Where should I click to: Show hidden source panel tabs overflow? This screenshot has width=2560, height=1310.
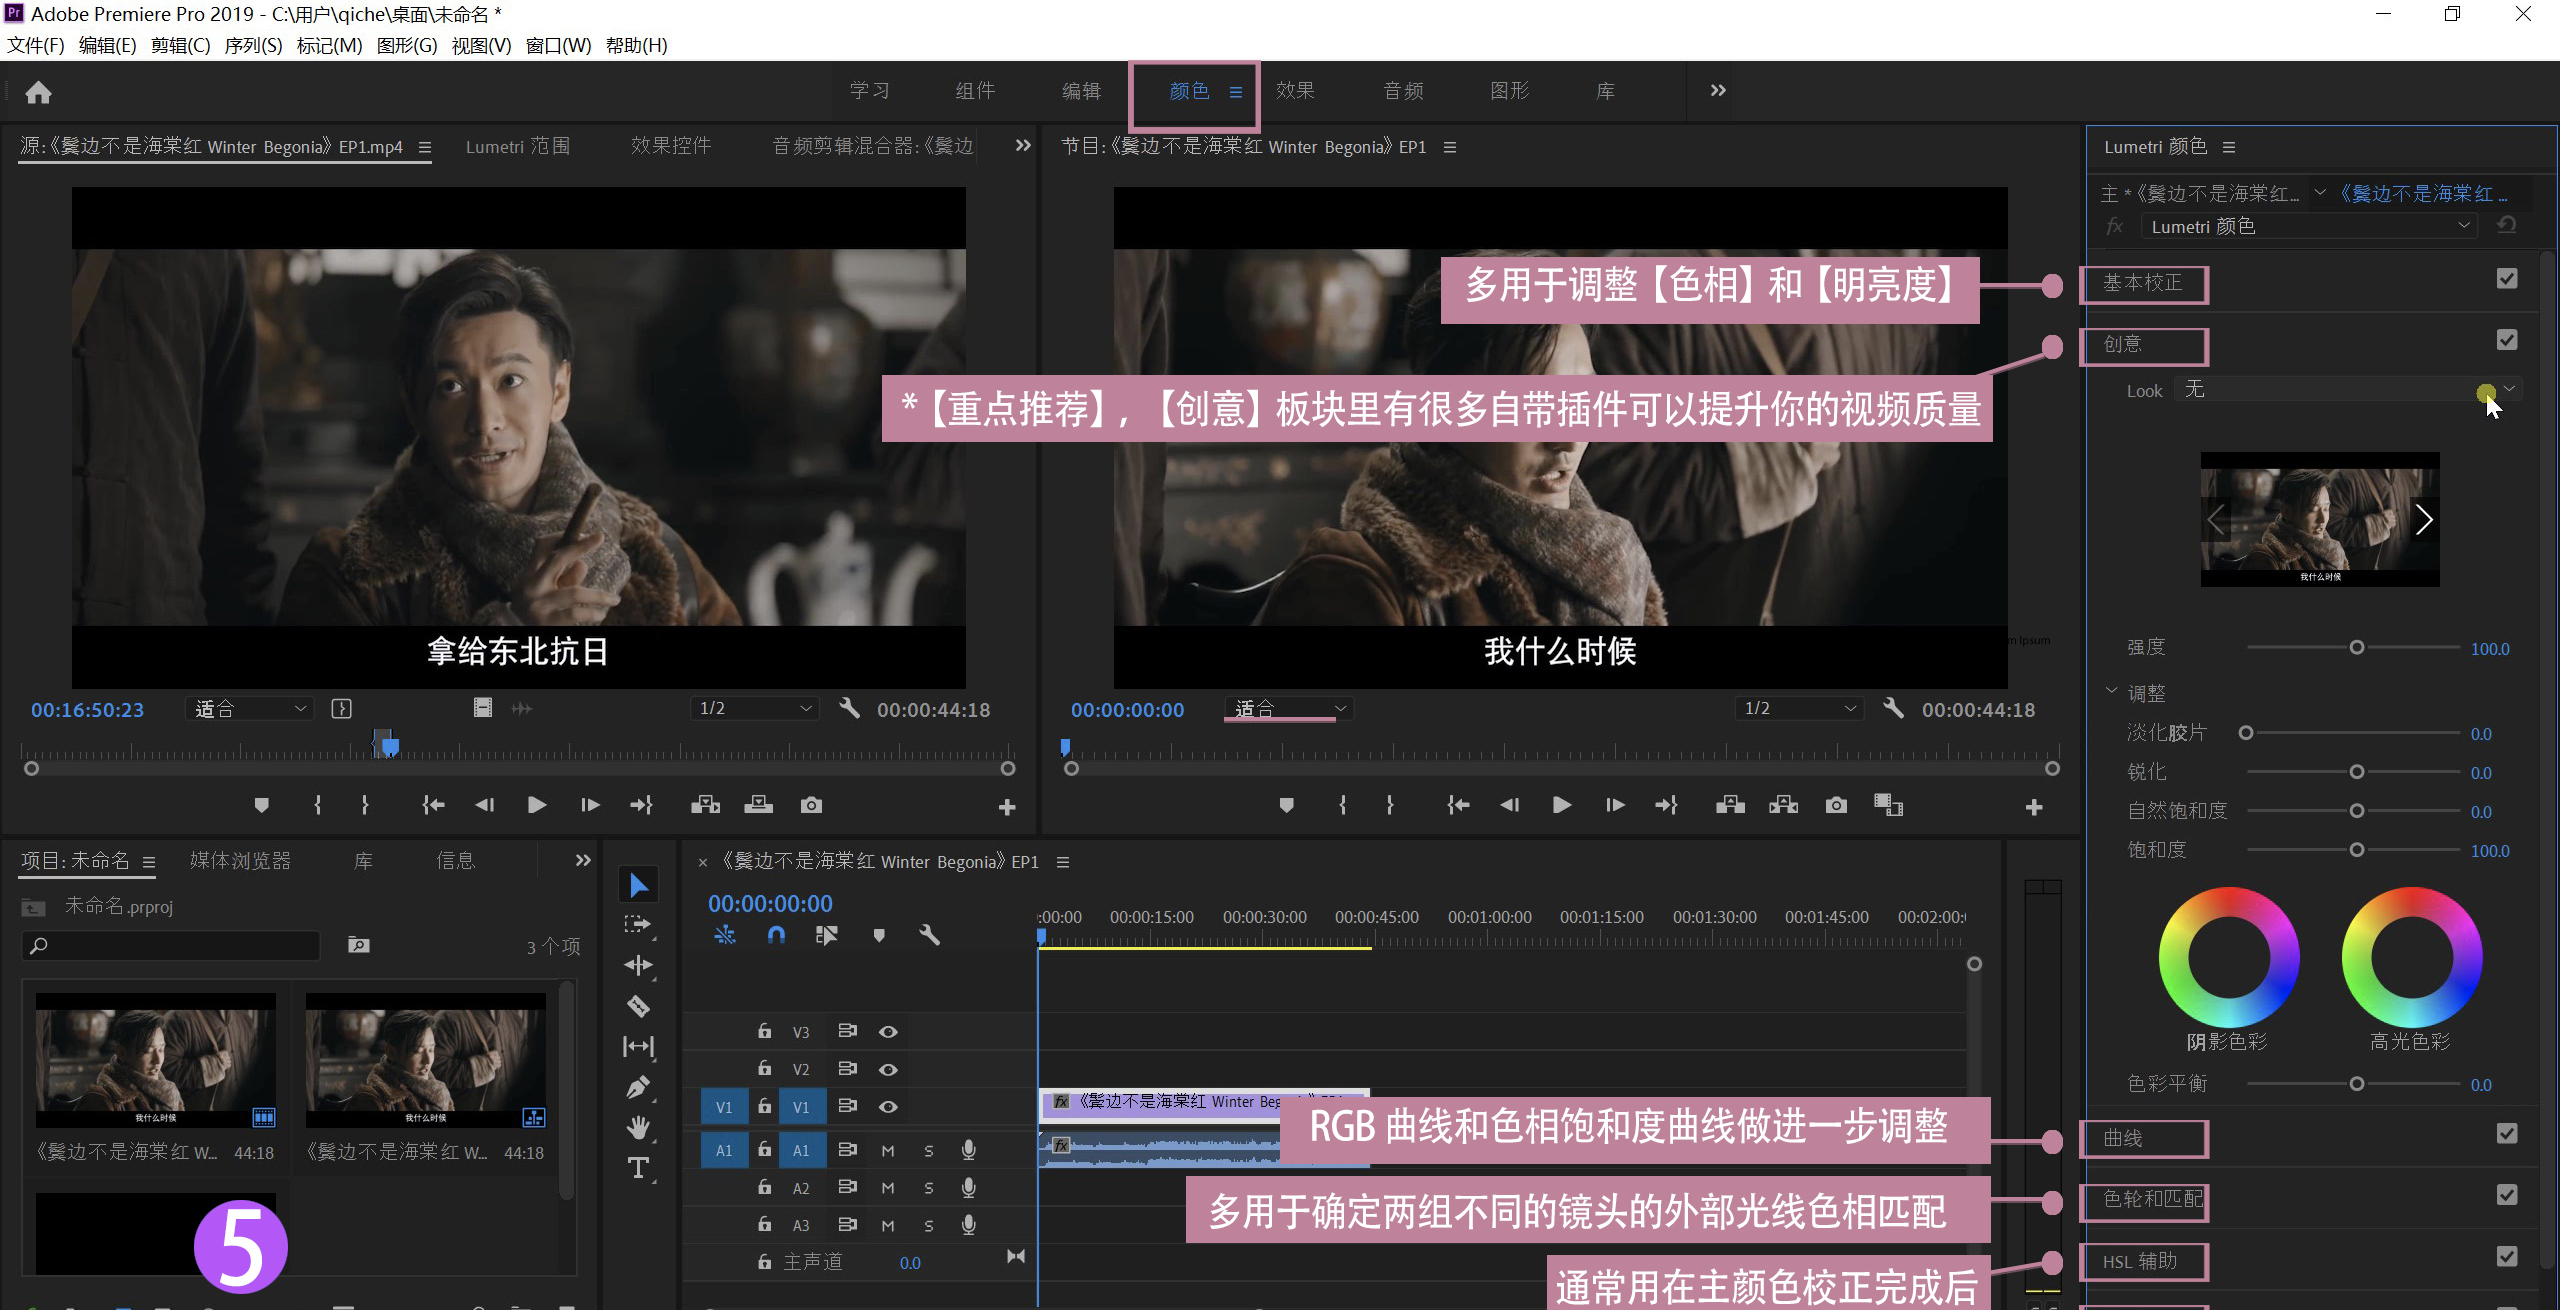1022,146
